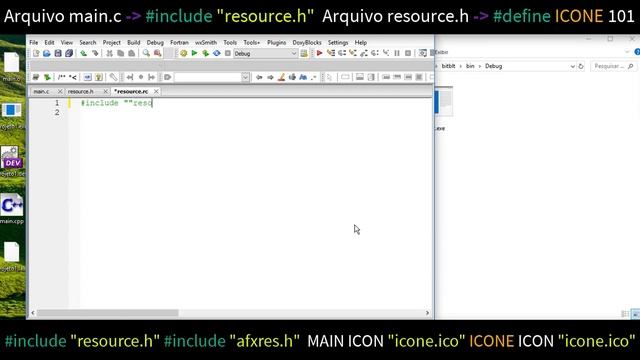Open Find with the magnifier icon

[146, 53]
